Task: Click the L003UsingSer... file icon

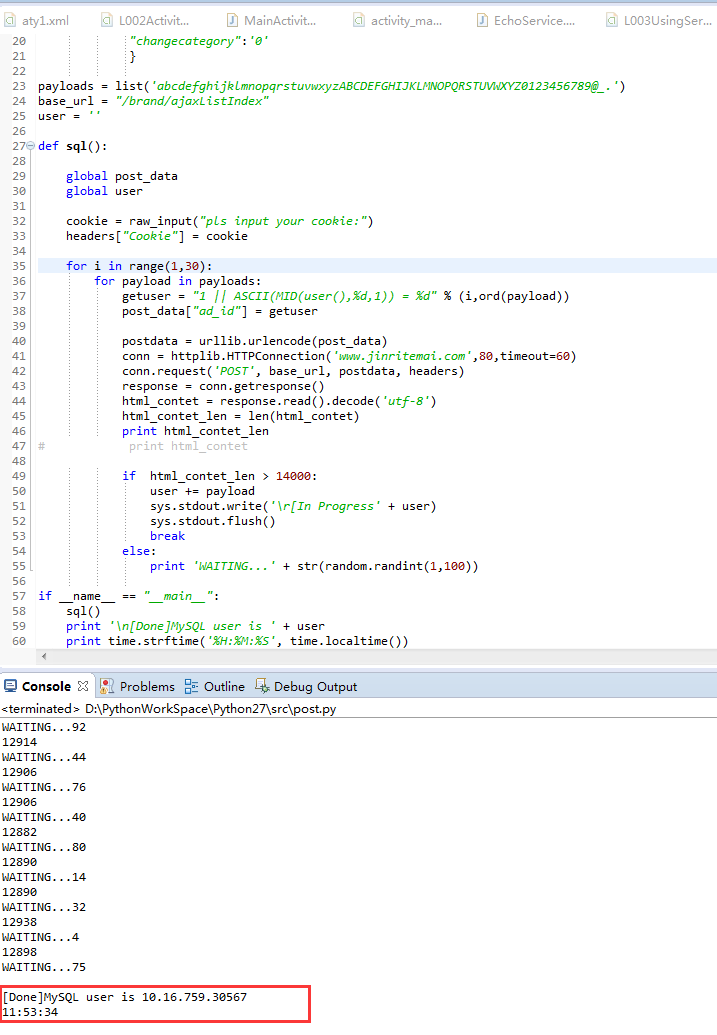Action: [612, 20]
